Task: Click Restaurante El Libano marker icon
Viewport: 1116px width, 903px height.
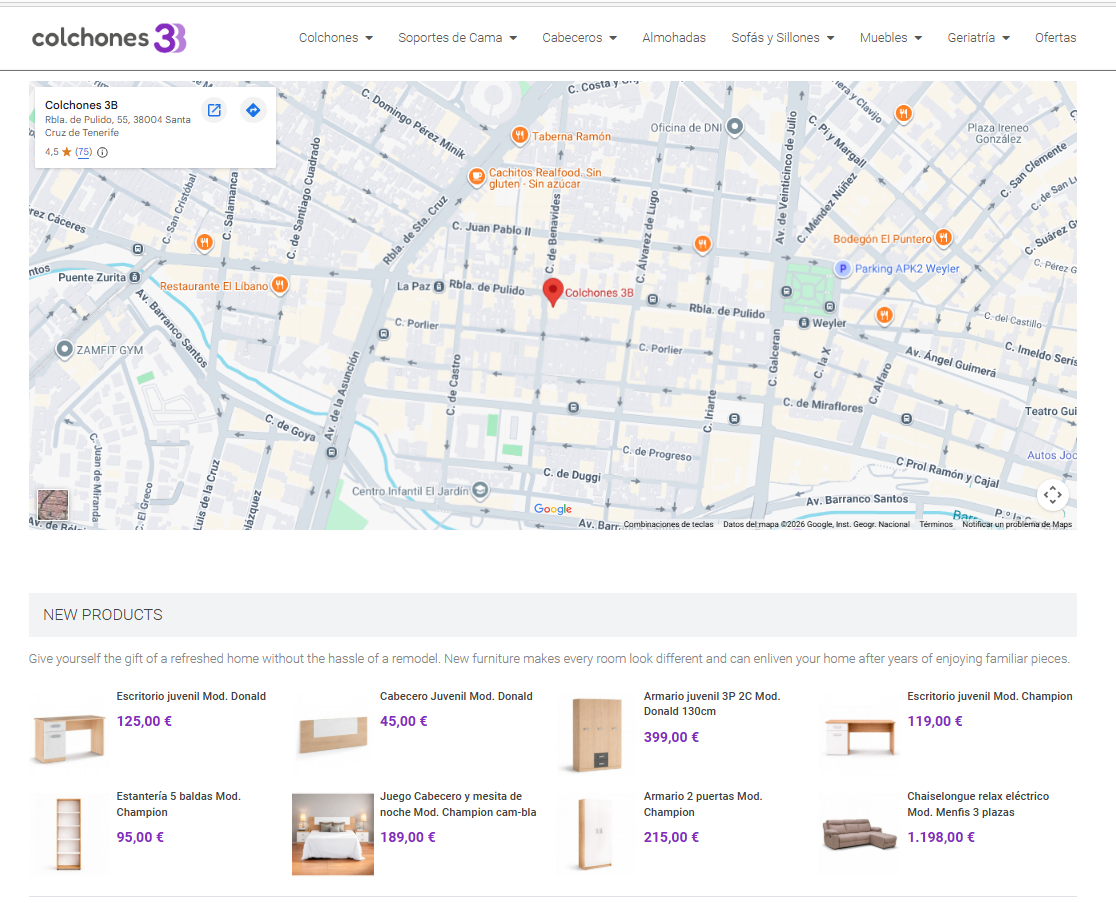Action: point(280,285)
